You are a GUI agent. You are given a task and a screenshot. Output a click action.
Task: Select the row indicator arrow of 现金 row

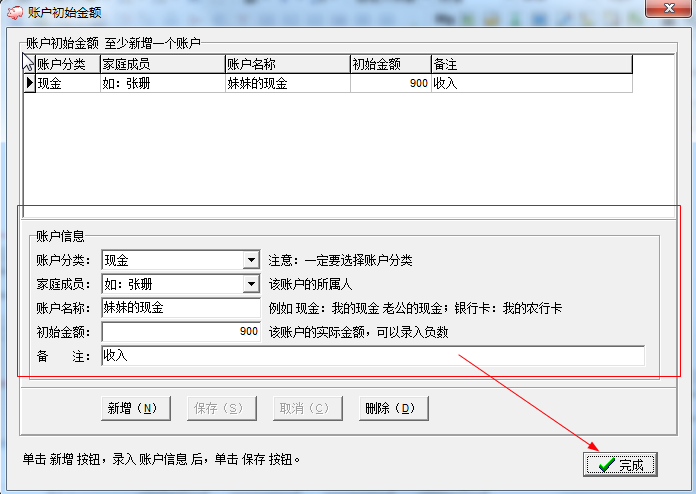tap(29, 83)
